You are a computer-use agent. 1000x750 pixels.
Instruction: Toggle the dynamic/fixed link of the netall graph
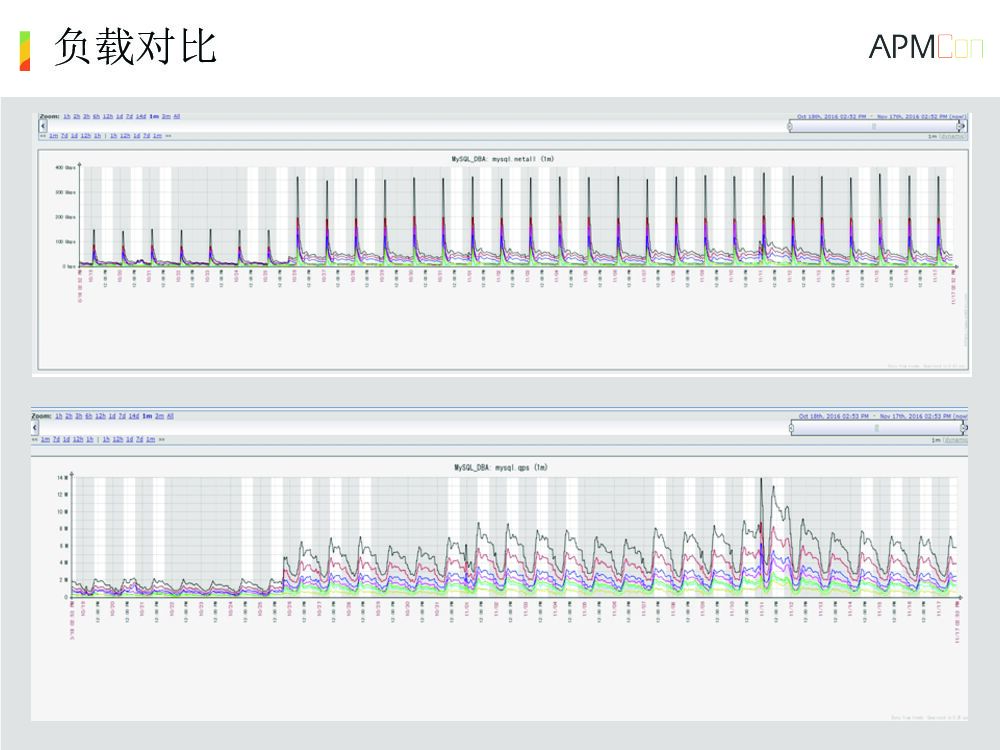tap(953, 136)
